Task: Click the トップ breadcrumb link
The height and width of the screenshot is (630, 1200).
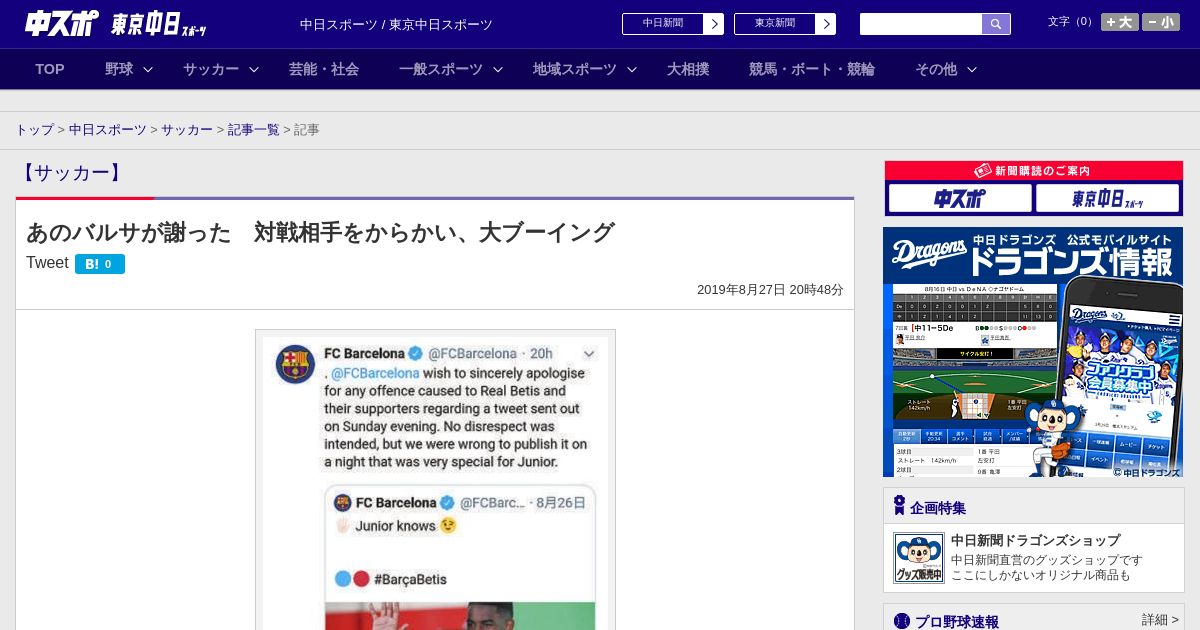Action: coord(34,130)
